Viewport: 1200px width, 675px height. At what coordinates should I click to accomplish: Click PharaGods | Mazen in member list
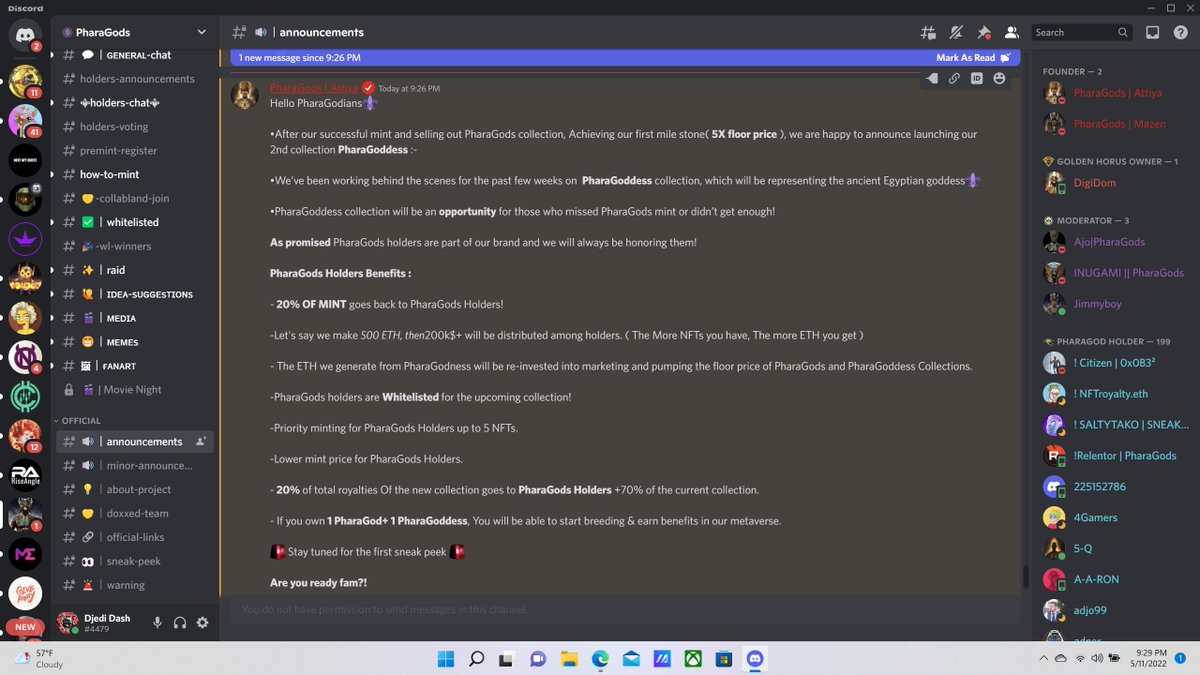(x=1117, y=124)
